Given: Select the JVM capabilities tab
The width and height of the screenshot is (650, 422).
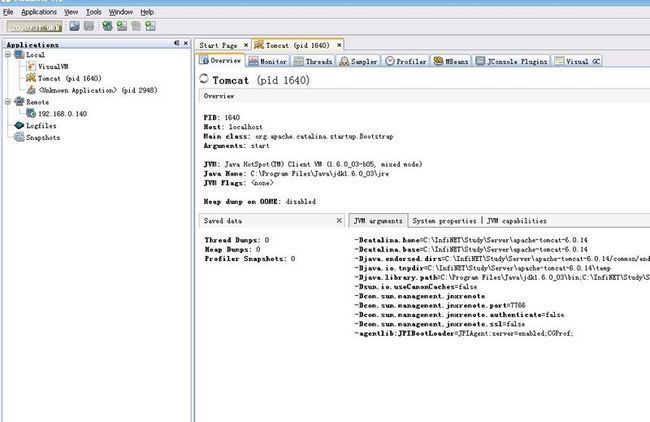Looking at the screenshot, I should [517, 221].
